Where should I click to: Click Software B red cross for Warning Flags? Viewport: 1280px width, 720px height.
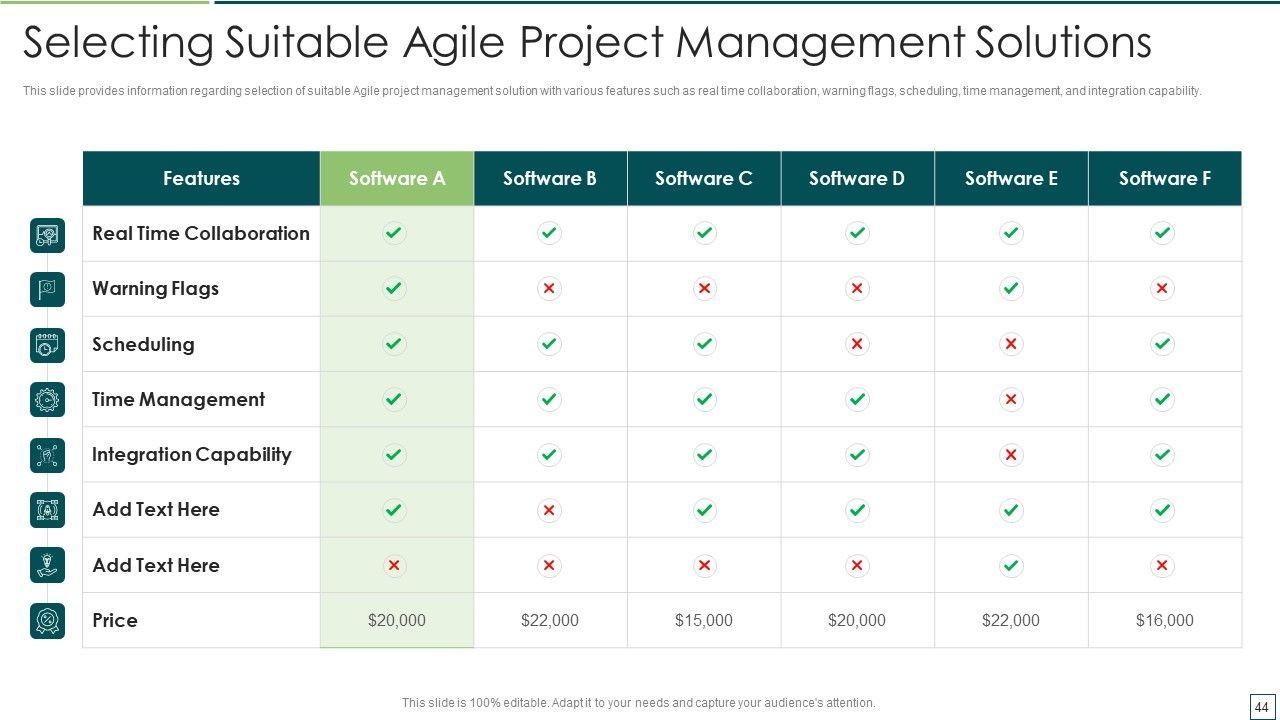[549, 289]
